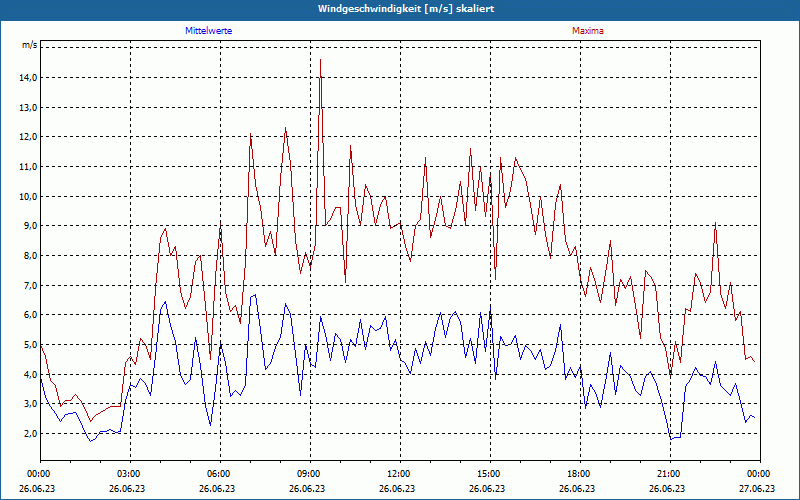Click the 14,0 y-axis value
This screenshot has height=500, width=800.
coord(28,78)
